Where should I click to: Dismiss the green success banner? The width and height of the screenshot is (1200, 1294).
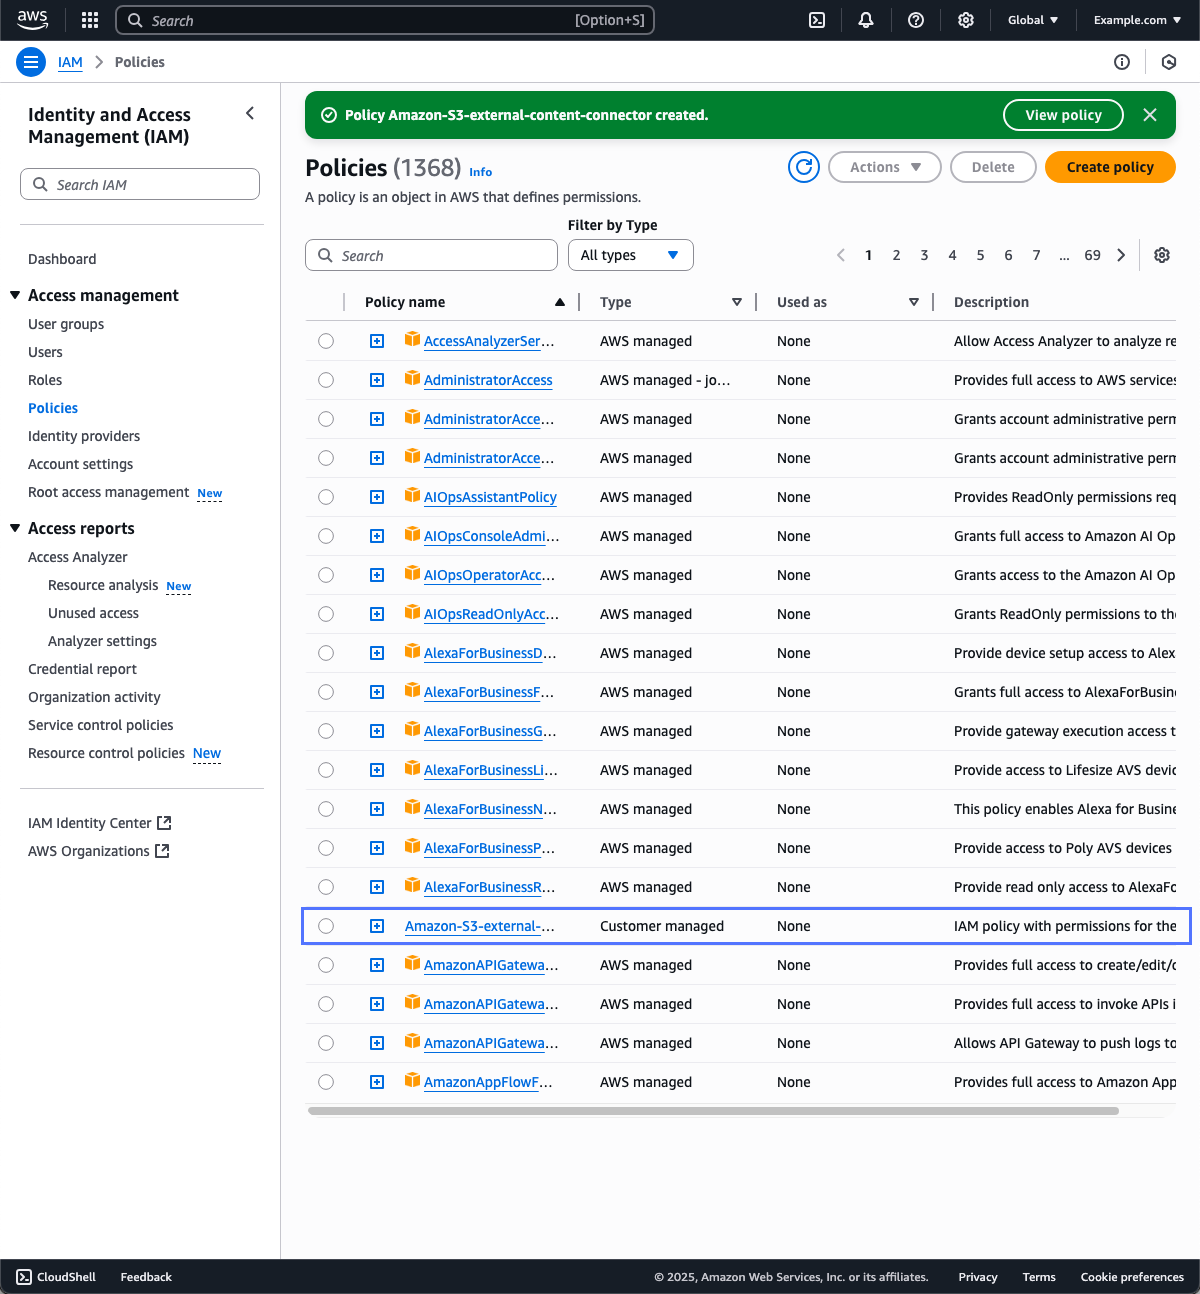[x=1150, y=115]
